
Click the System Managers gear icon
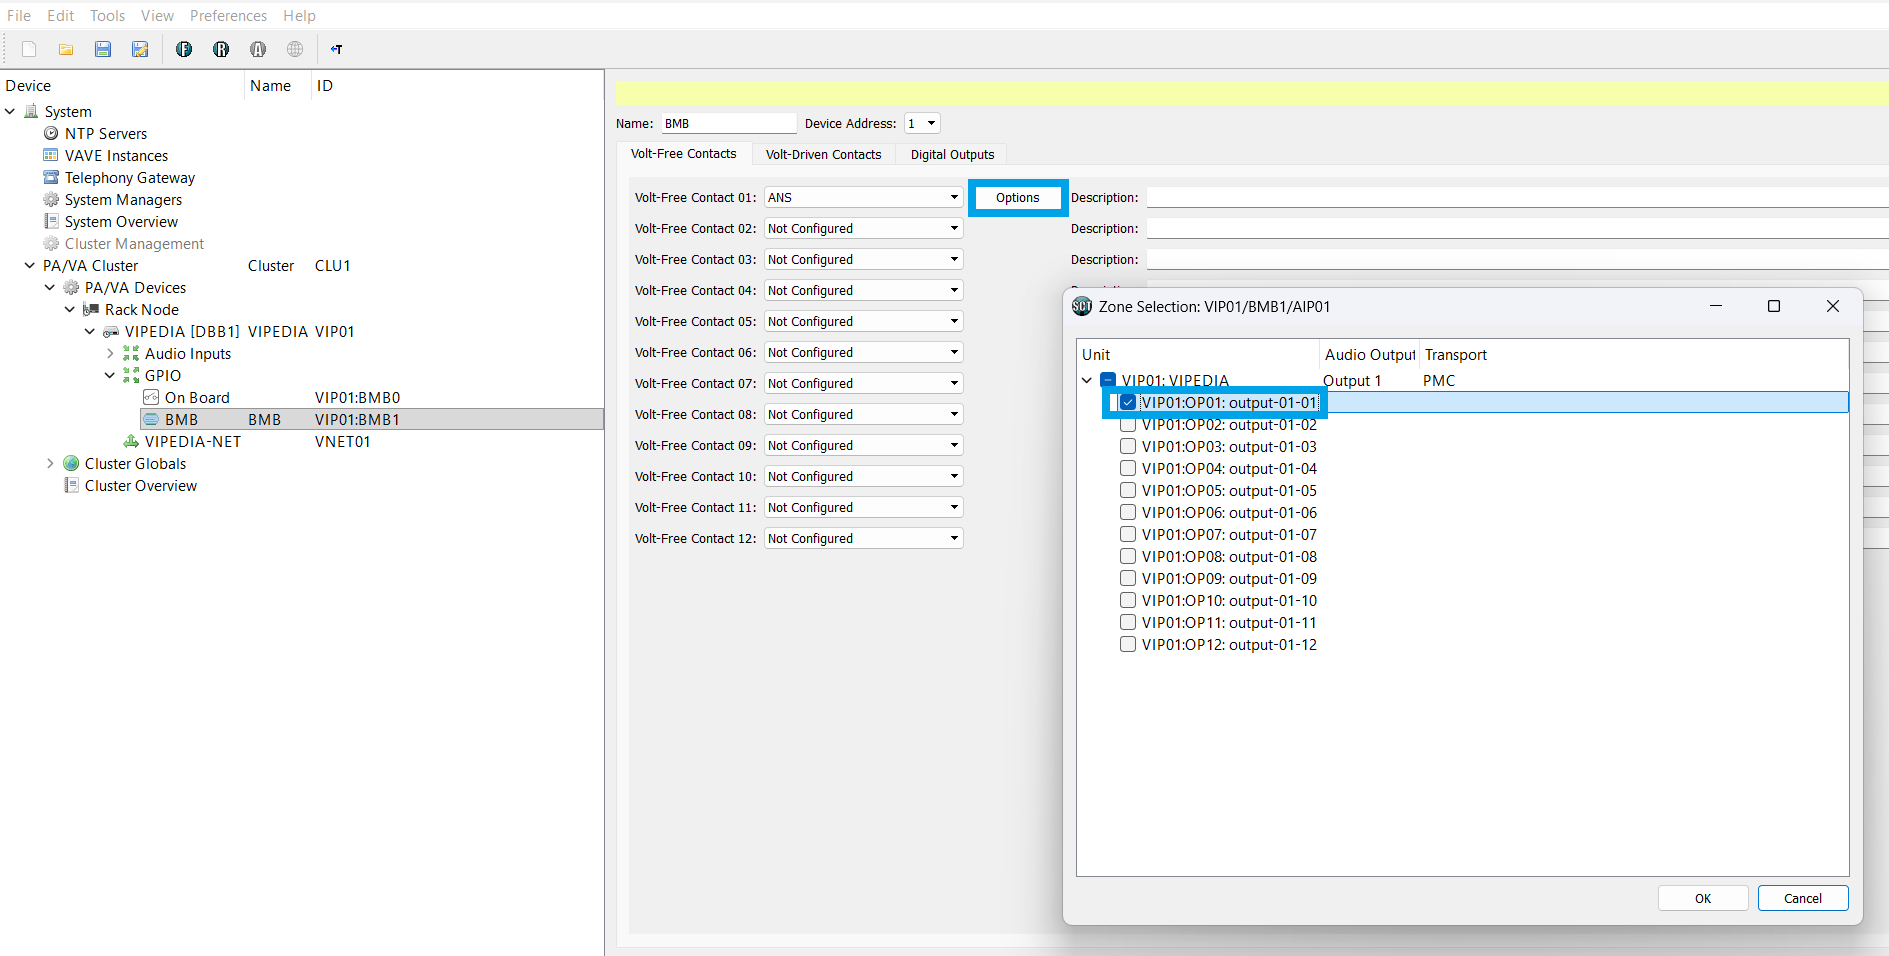51,199
